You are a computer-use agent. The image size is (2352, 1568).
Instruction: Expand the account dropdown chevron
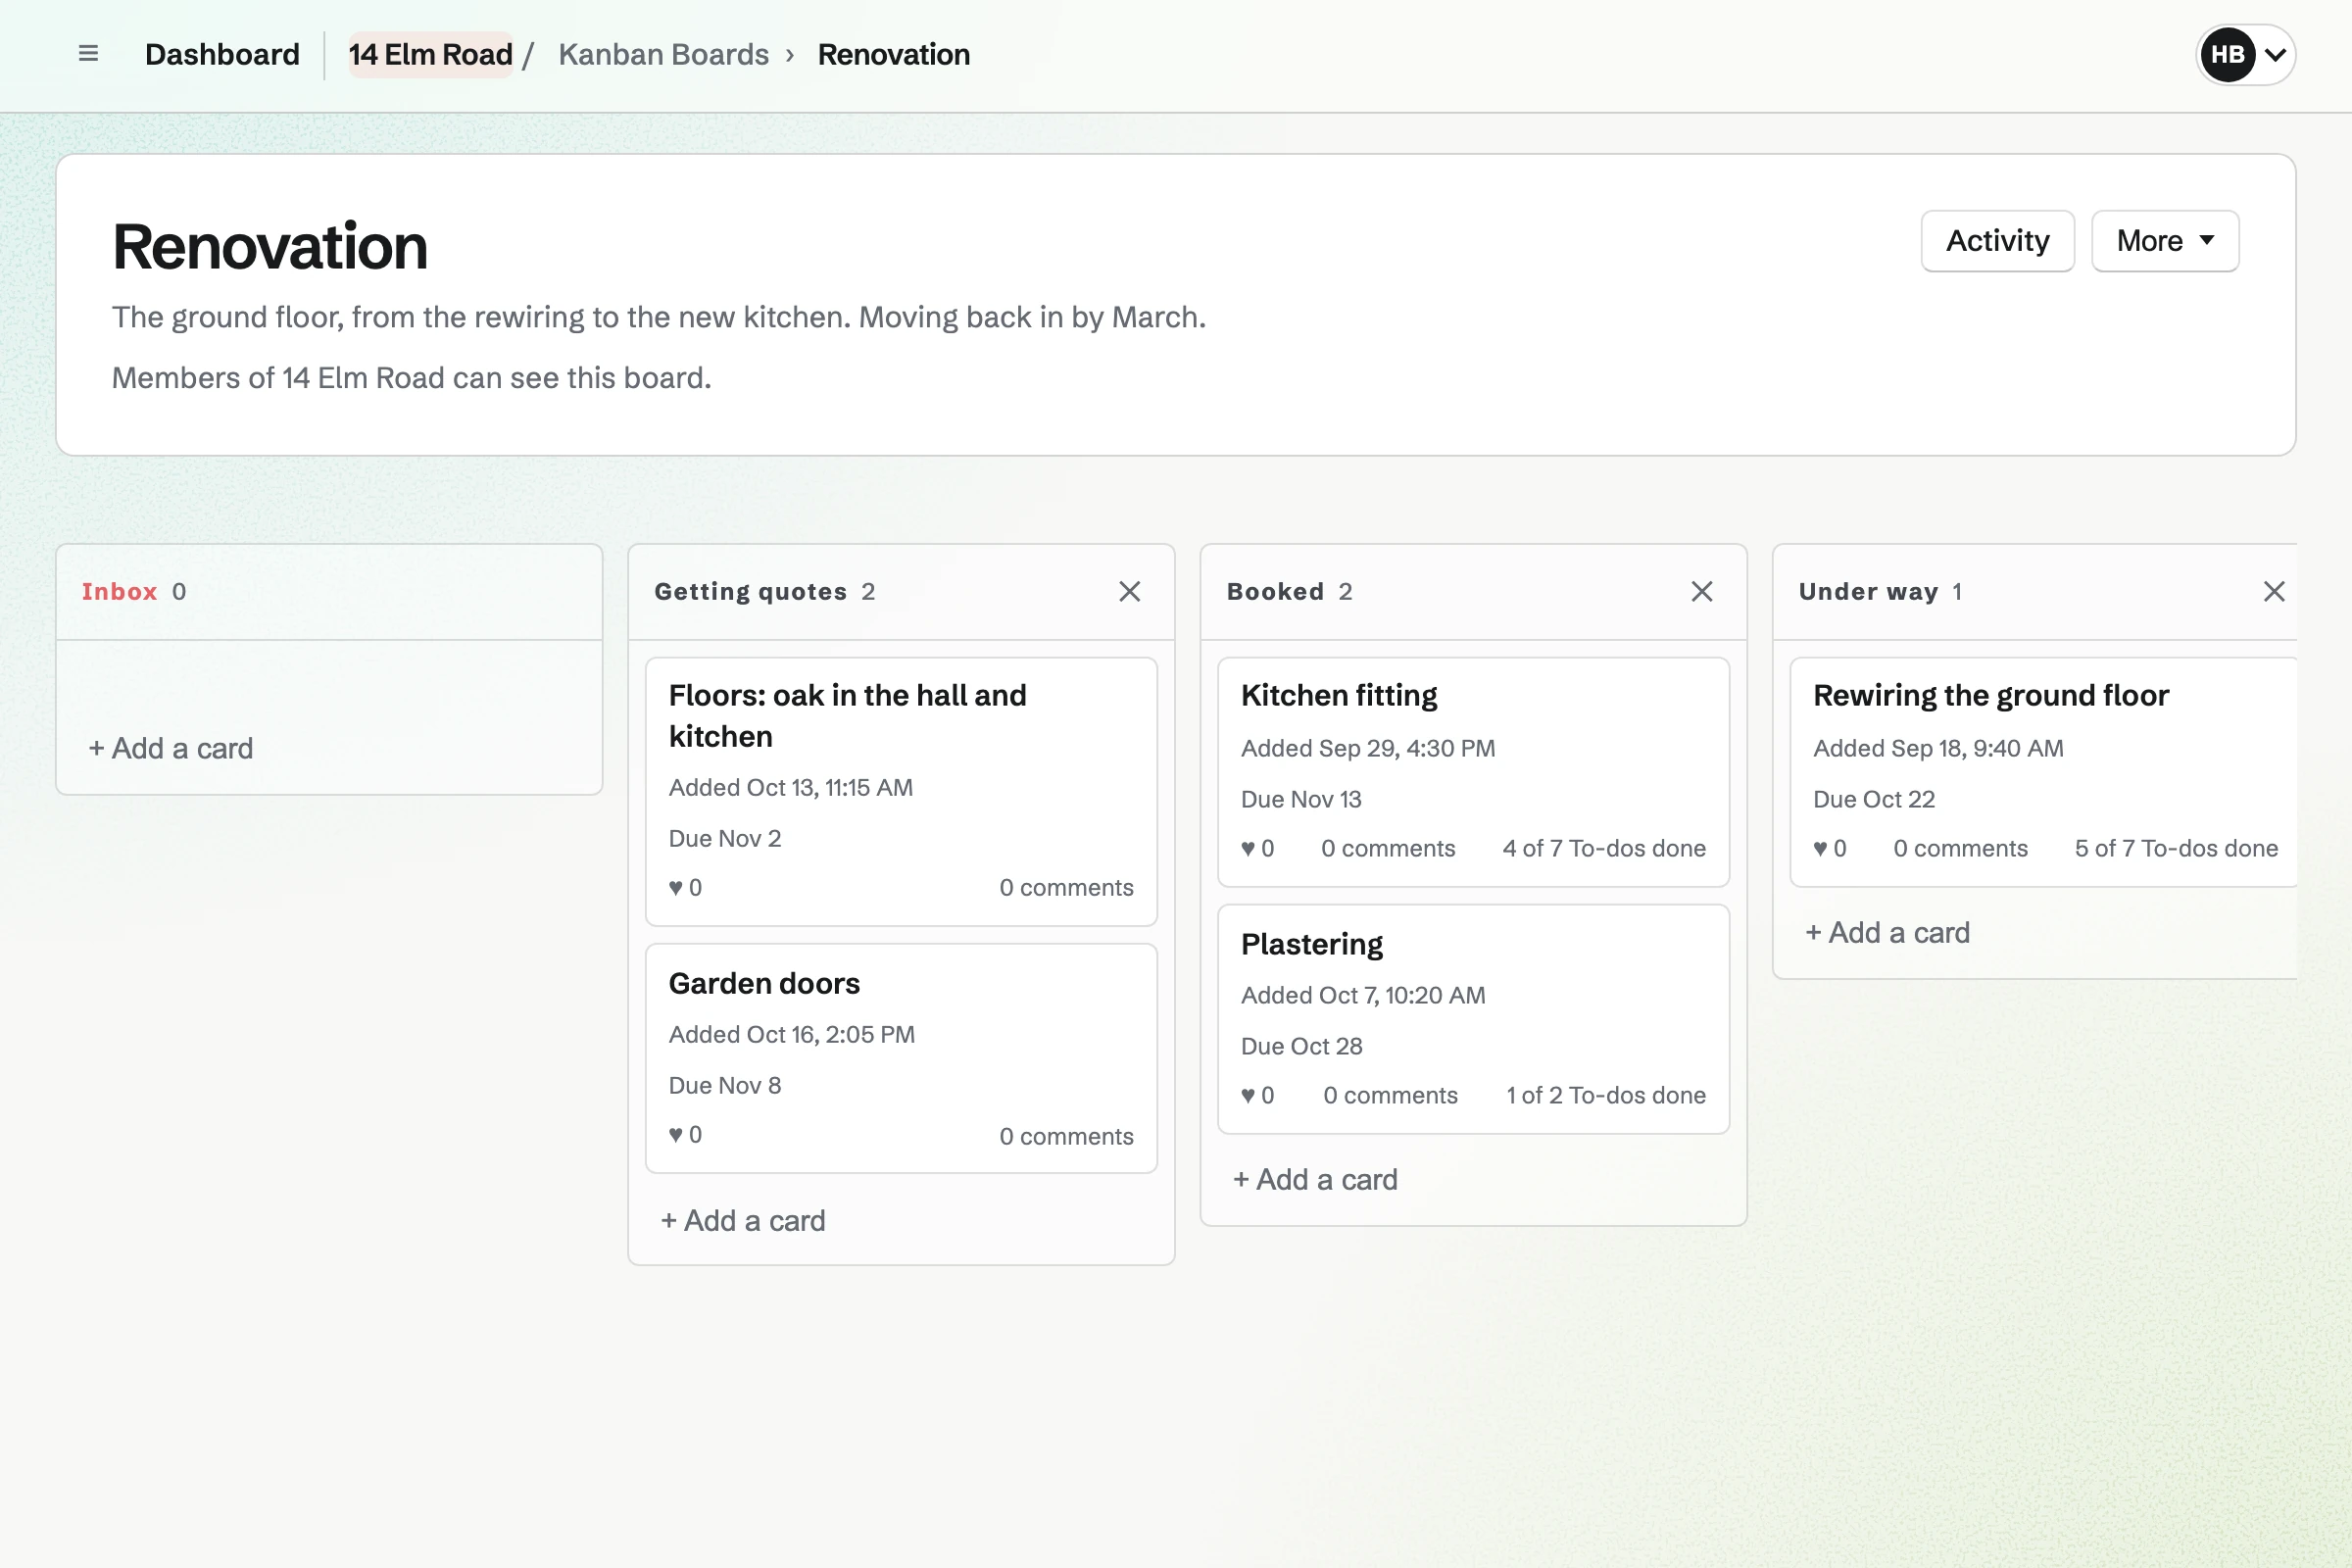(x=2275, y=55)
